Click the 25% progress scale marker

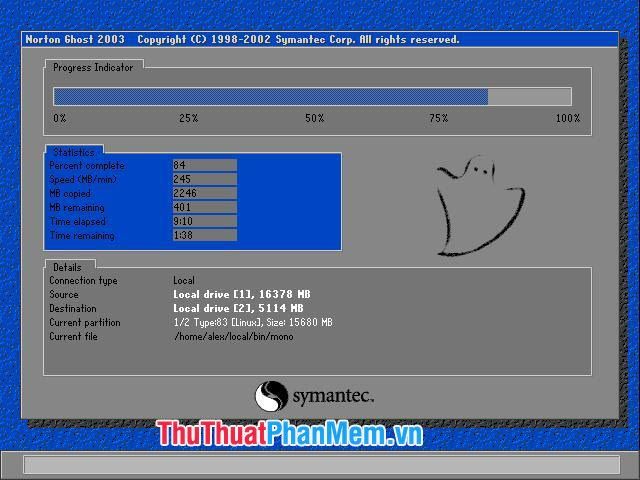(x=189, y=118)
